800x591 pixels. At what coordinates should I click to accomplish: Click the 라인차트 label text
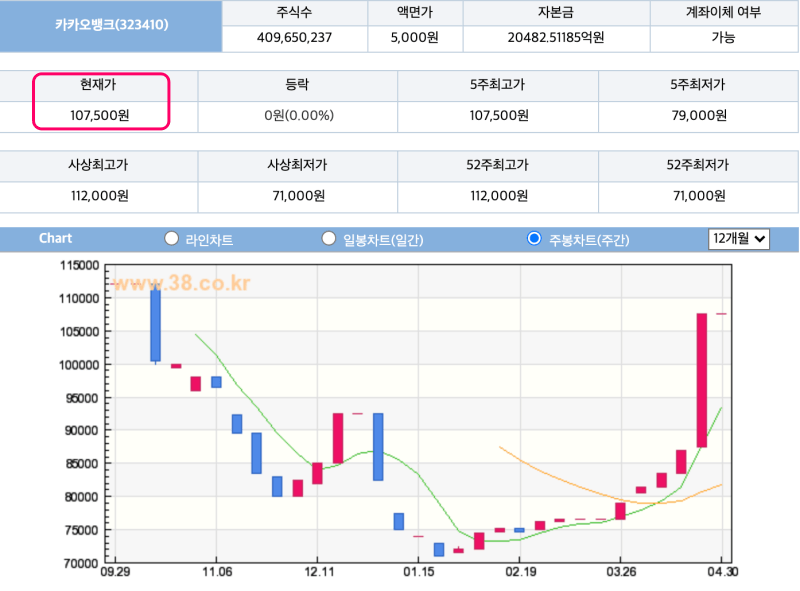tap(209, 240)
